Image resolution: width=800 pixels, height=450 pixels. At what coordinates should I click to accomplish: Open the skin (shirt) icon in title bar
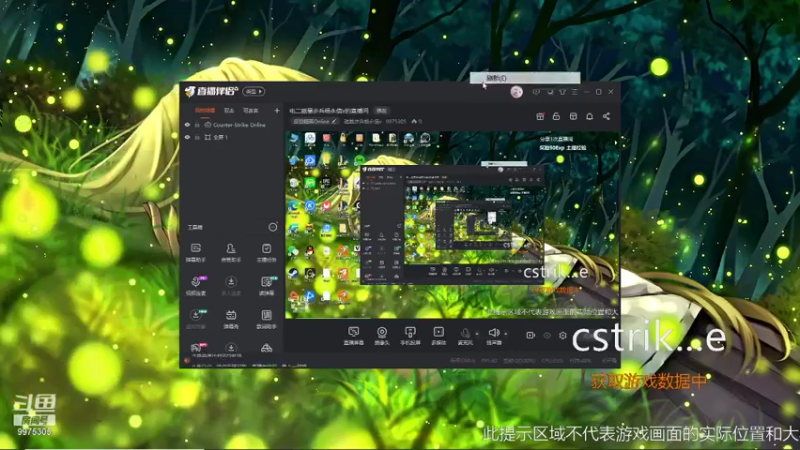(562, 92)
